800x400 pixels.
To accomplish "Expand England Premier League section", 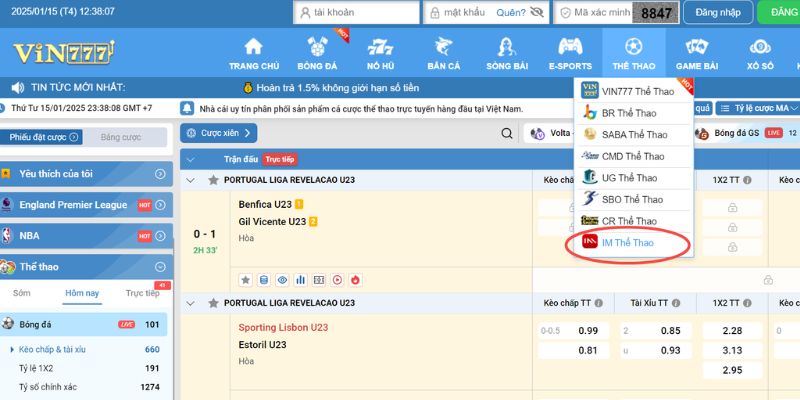I will 160,205.
